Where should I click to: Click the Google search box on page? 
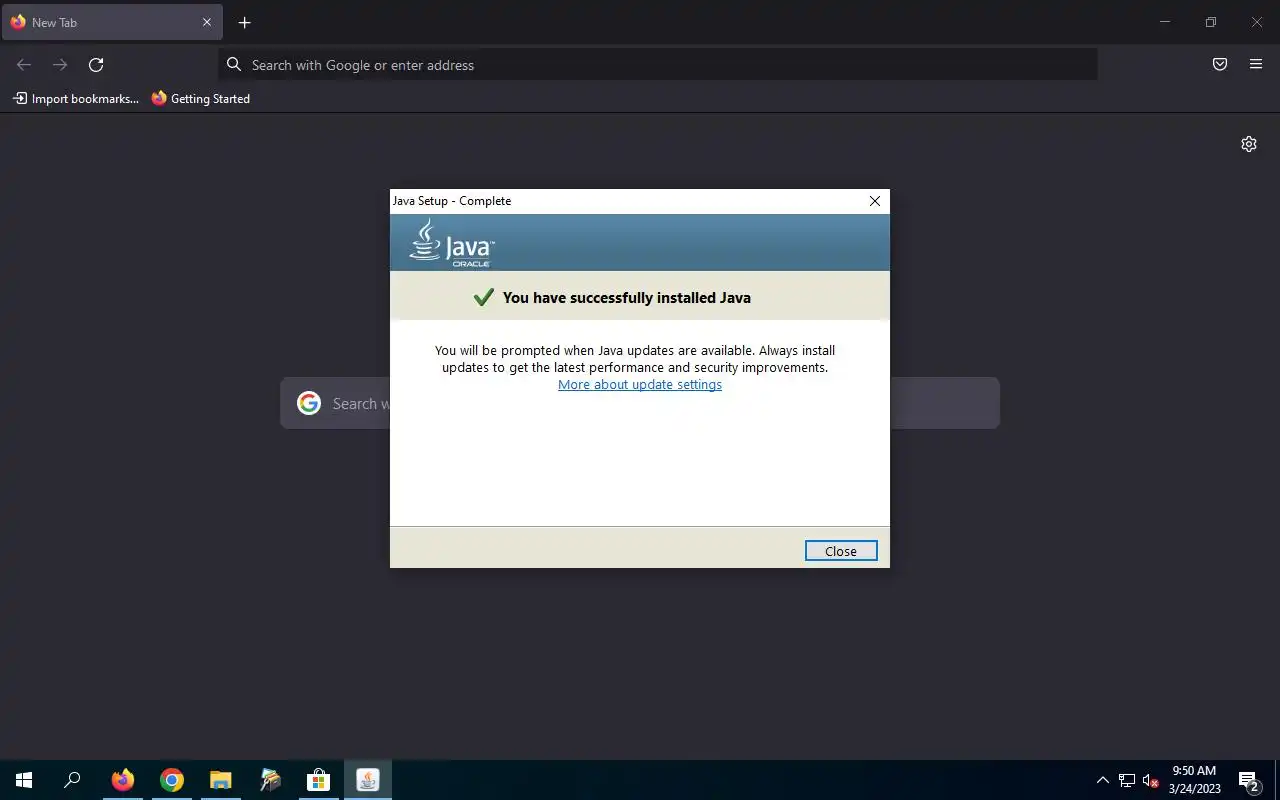(x=640, y=403)
